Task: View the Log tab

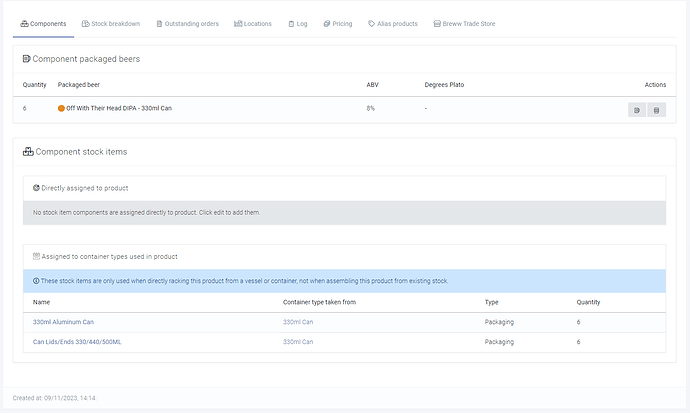Action: [x=297, y=23]
